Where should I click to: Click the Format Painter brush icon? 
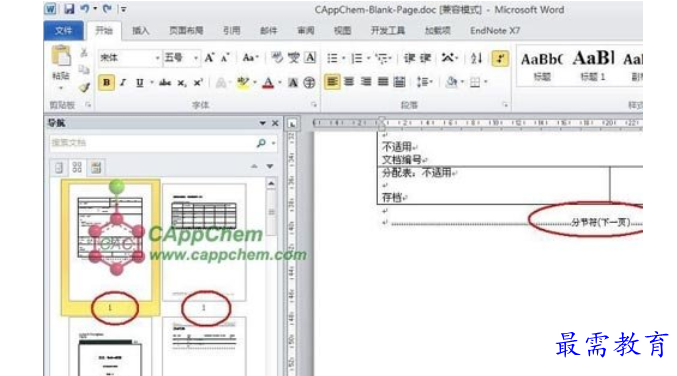click(84, 88)
